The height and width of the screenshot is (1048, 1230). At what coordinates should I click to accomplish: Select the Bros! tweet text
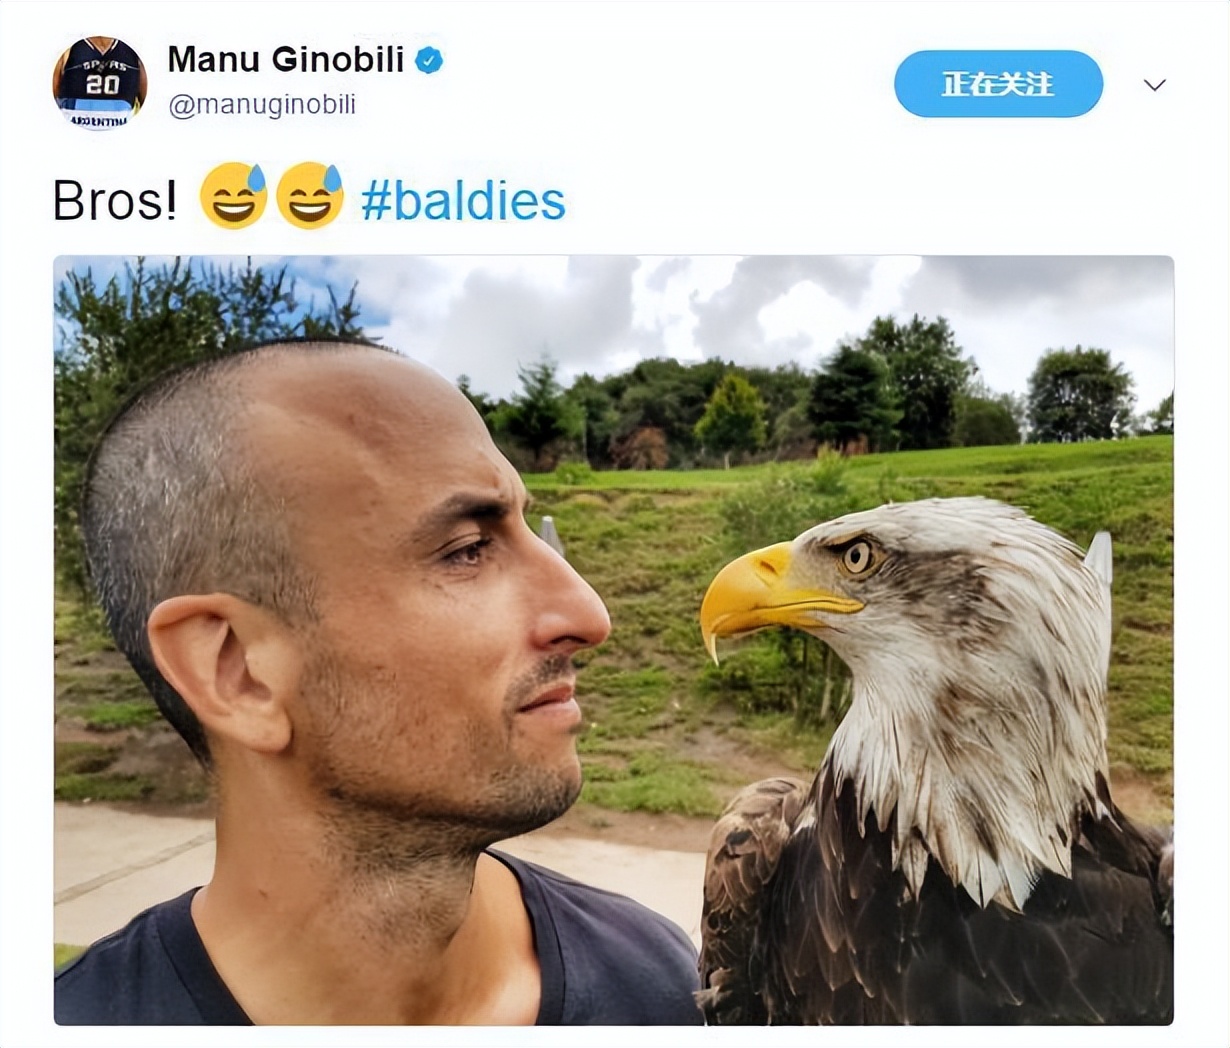(115, 200)
